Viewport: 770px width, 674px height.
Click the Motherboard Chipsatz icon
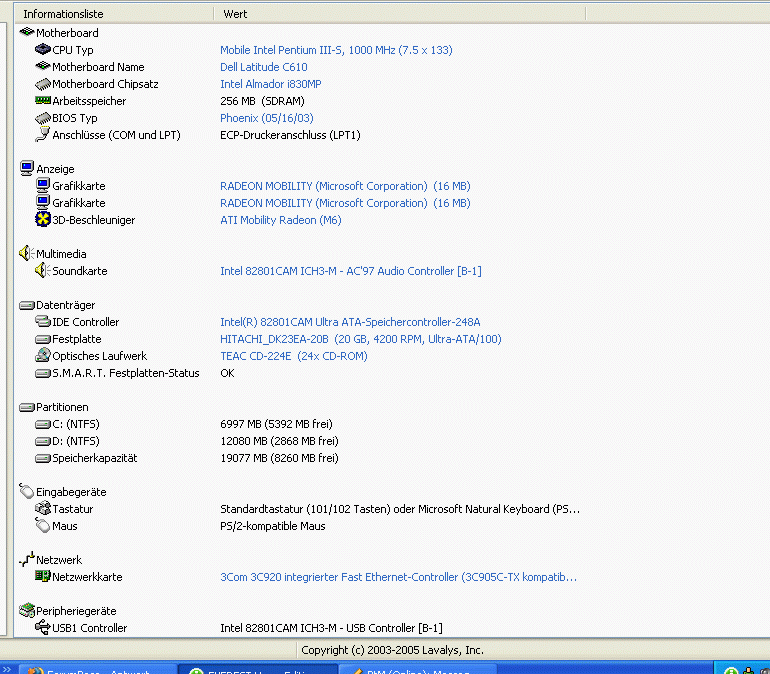point(43,84)
